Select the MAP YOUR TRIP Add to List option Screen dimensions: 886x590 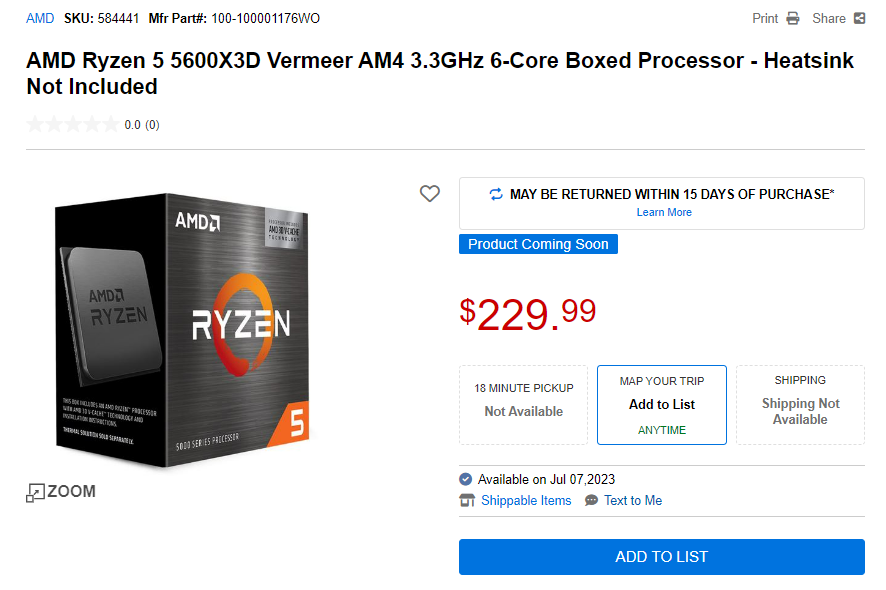click(x=661, y=404)
